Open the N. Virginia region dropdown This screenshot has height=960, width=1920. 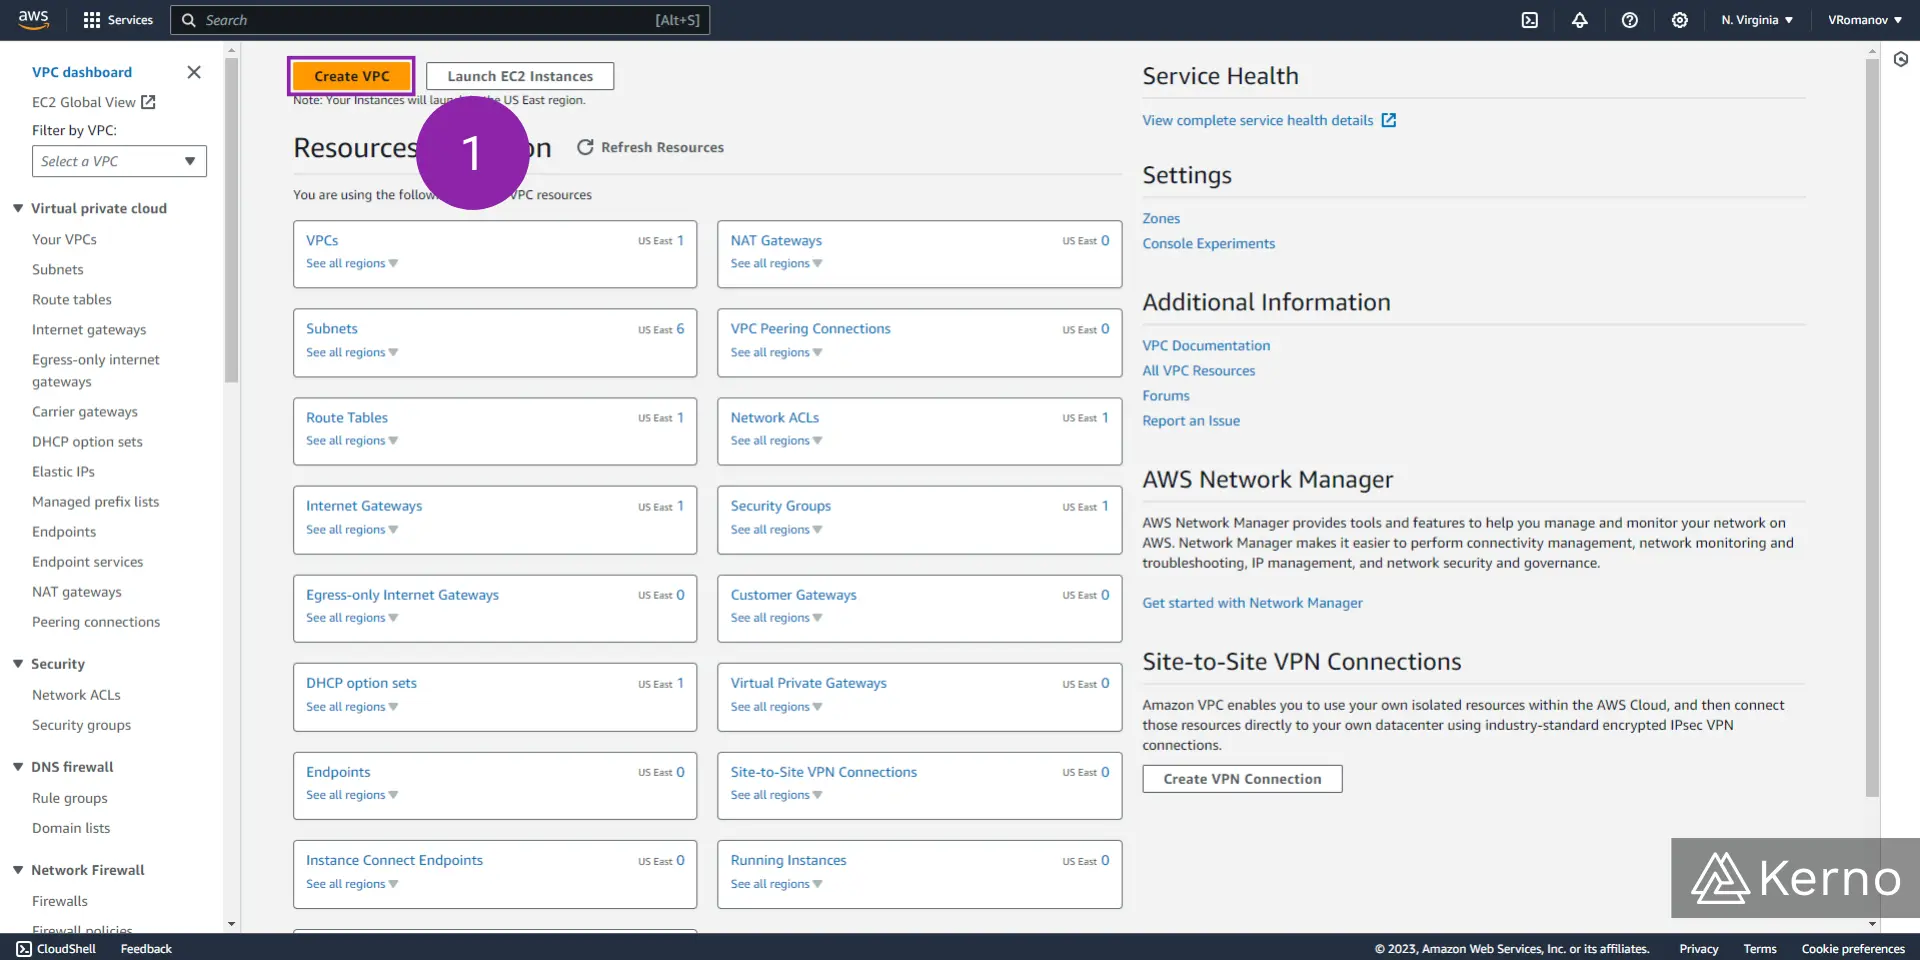[1757, 20]
